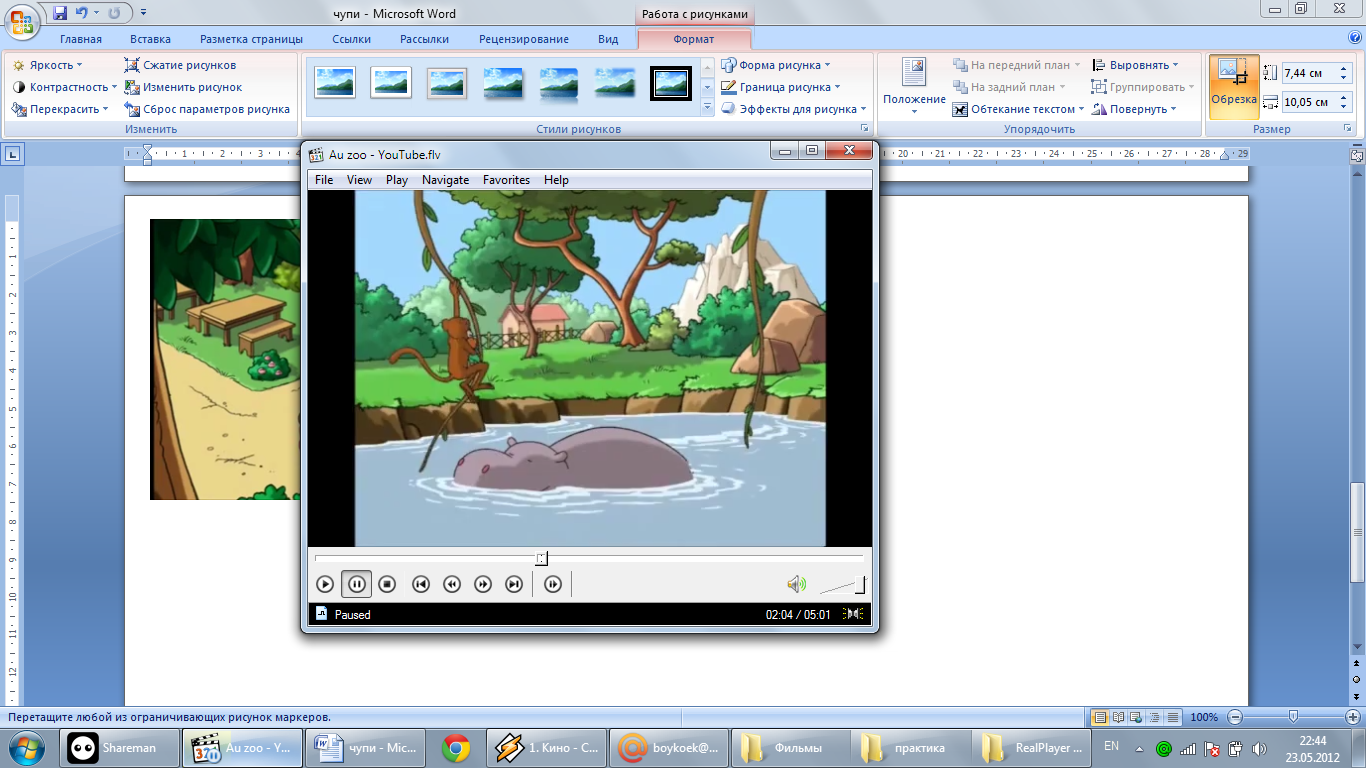
Task: Undo the last action in Word
Action: 82,13
